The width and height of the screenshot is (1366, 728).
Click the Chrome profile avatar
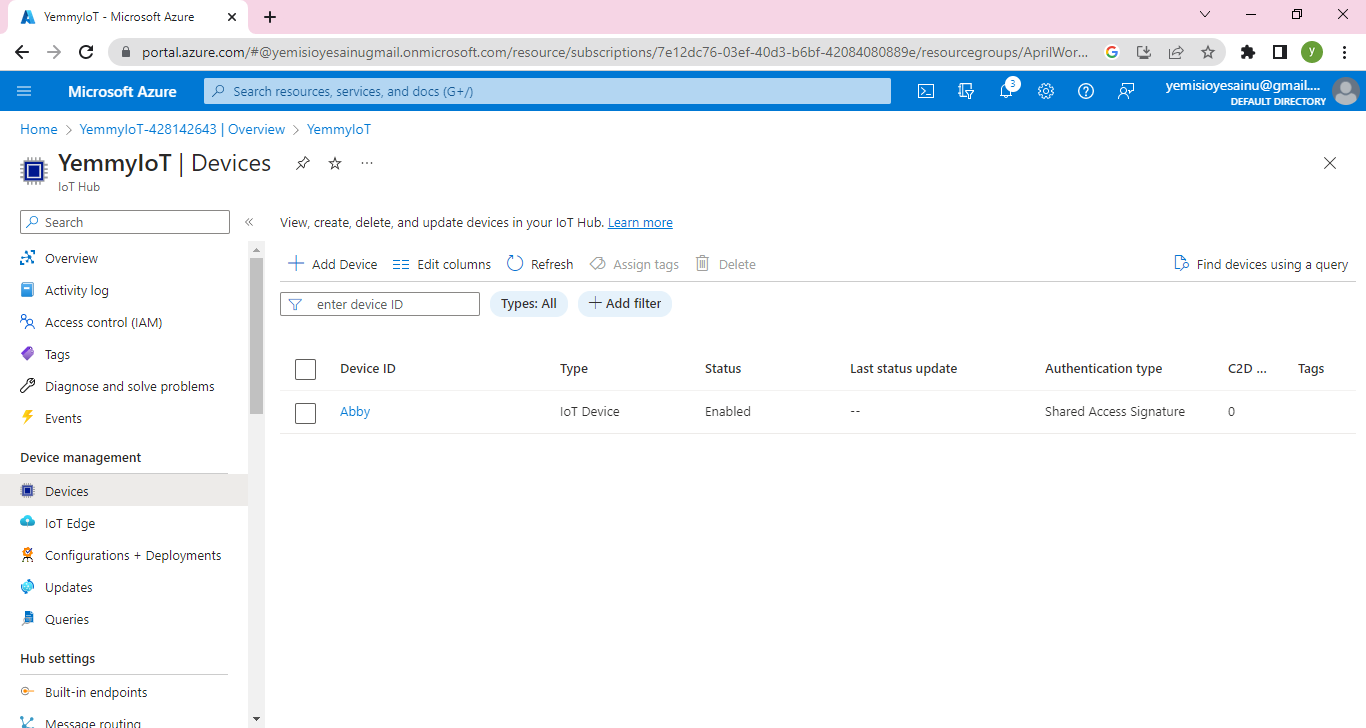(x=1312, y=52)
